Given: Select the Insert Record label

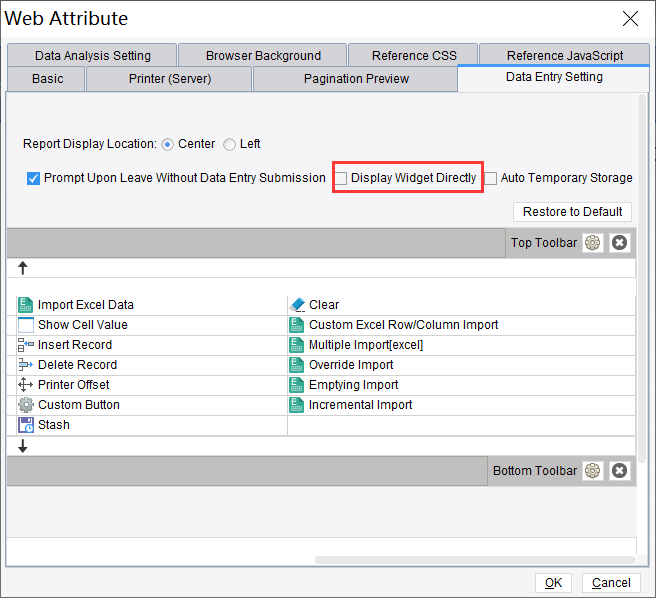Looking at the screenshot, I should point(75,345).
